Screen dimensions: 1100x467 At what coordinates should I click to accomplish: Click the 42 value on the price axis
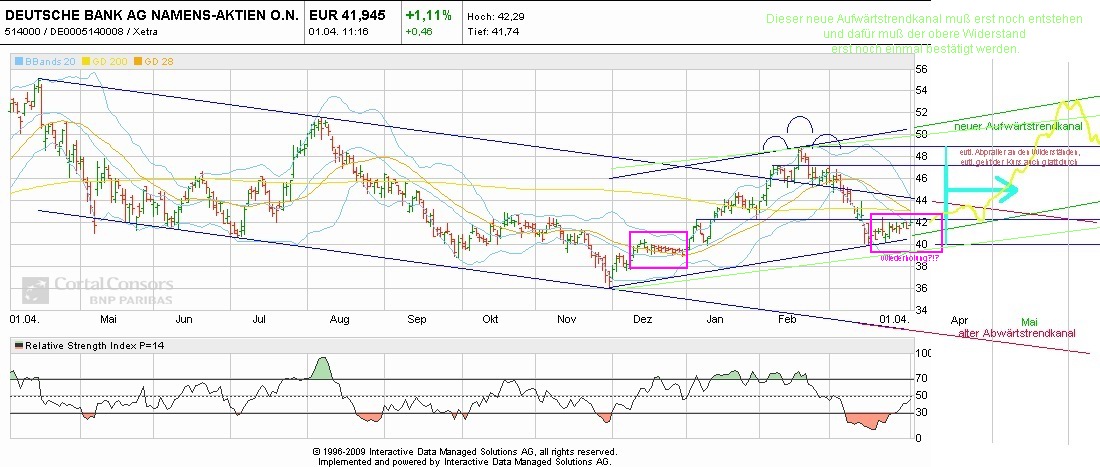[x=921, y=222]
